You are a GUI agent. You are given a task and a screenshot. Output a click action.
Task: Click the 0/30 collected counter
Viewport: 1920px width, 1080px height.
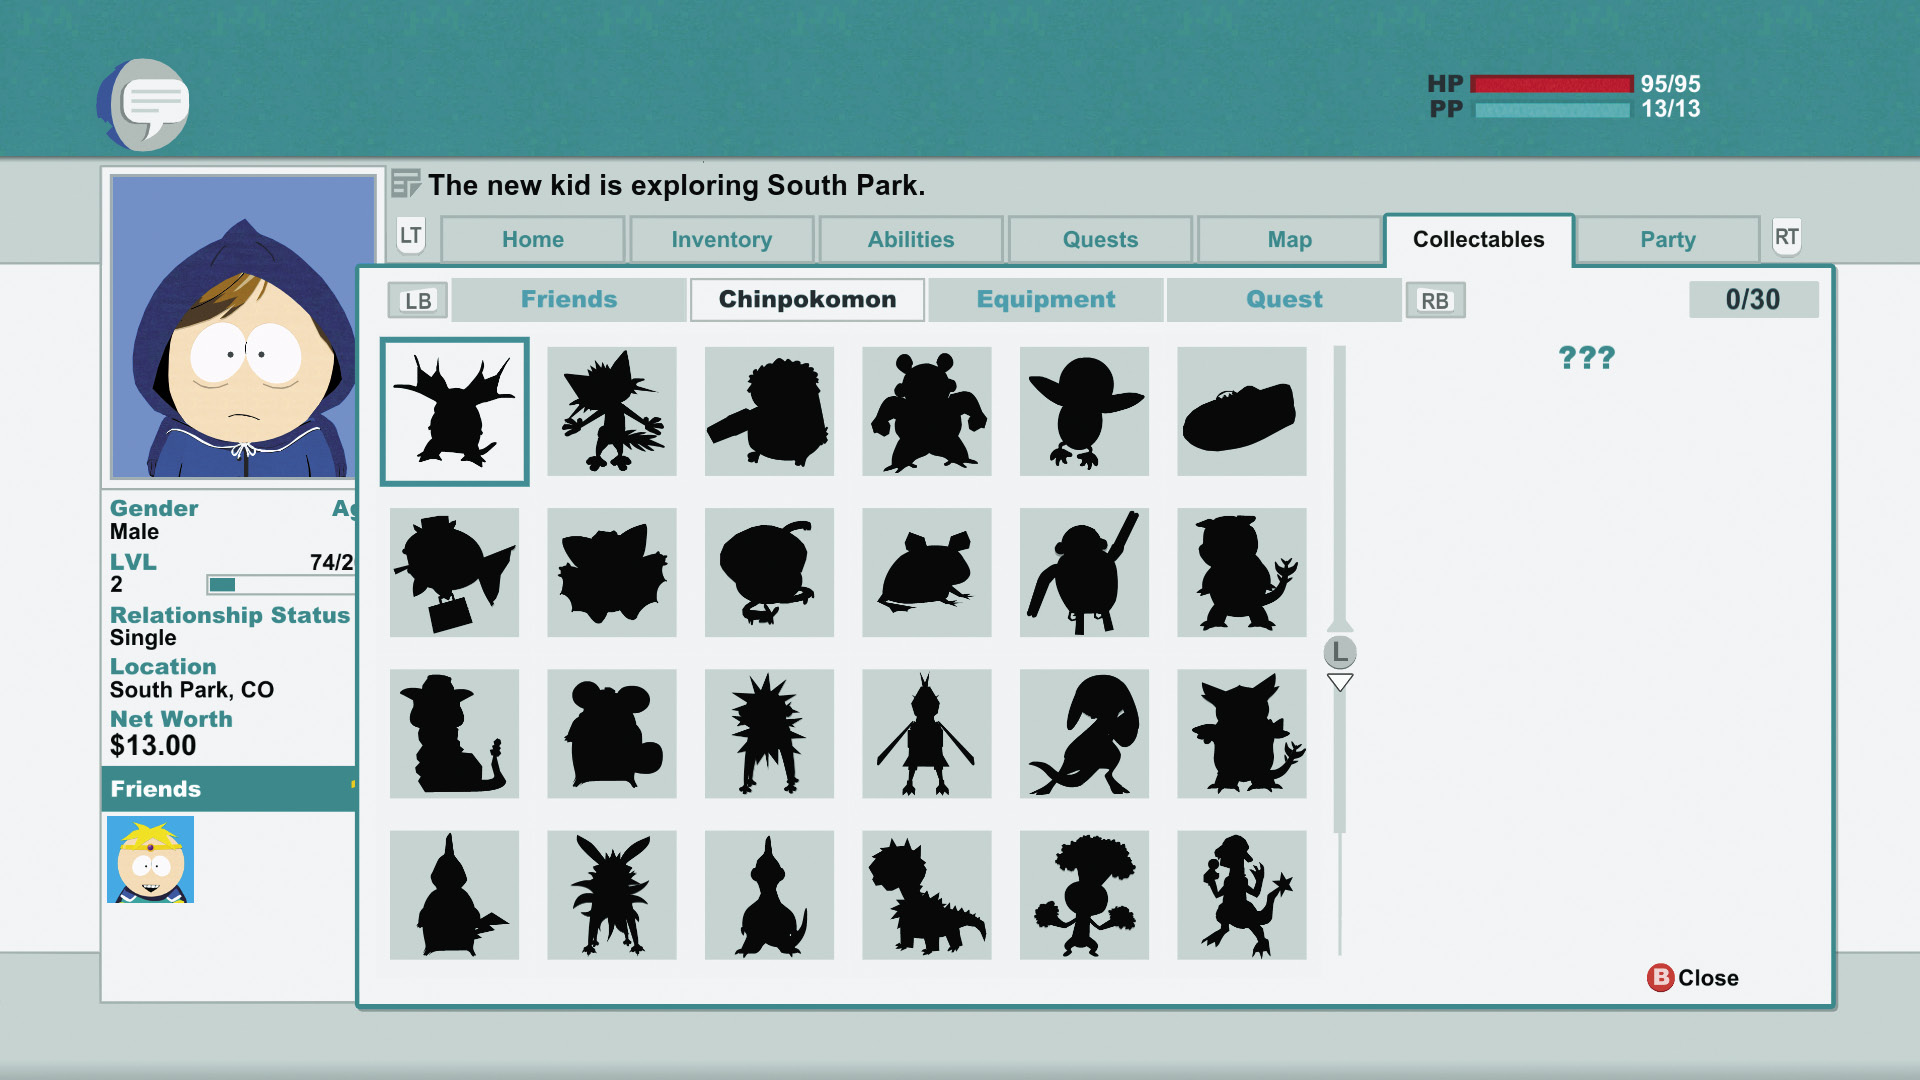(1753, 299)
